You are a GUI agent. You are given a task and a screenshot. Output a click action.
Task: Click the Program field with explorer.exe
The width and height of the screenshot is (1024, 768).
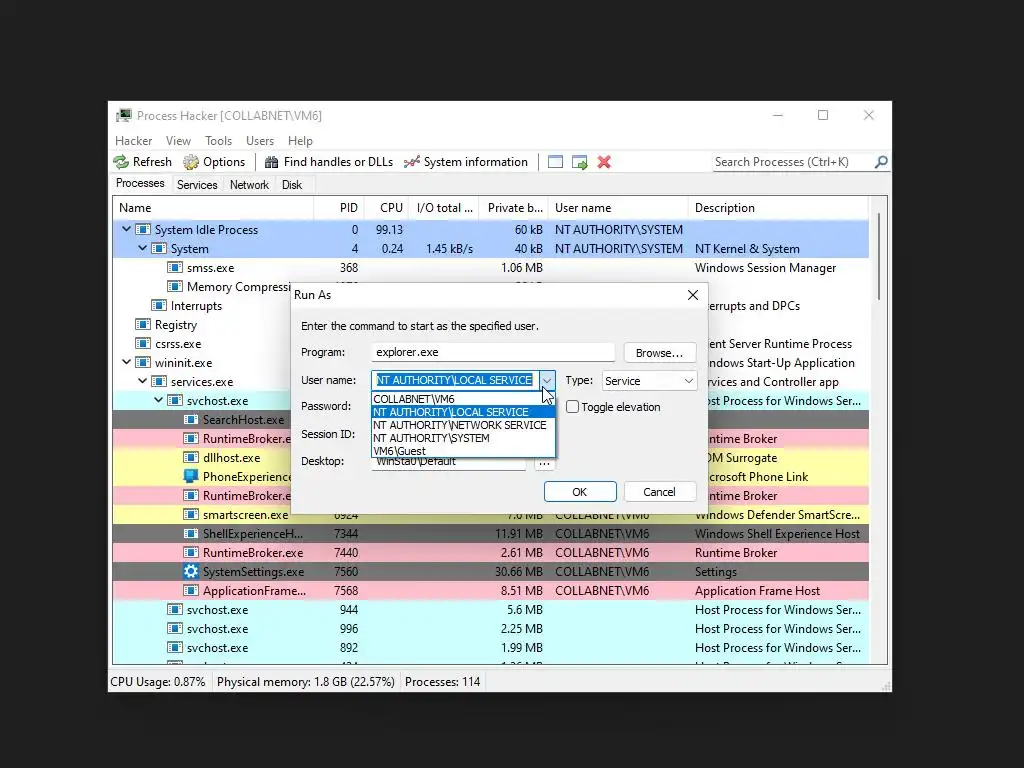point(493,352)
